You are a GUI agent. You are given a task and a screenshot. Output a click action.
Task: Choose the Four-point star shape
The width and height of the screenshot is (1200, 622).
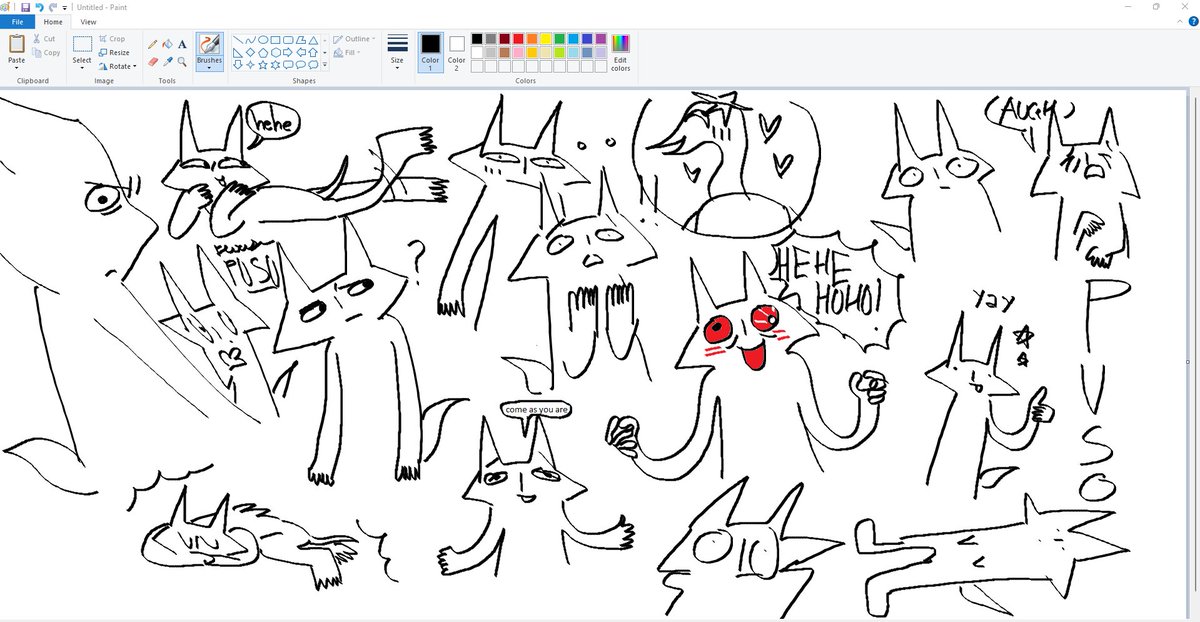[x=251, y=65]
